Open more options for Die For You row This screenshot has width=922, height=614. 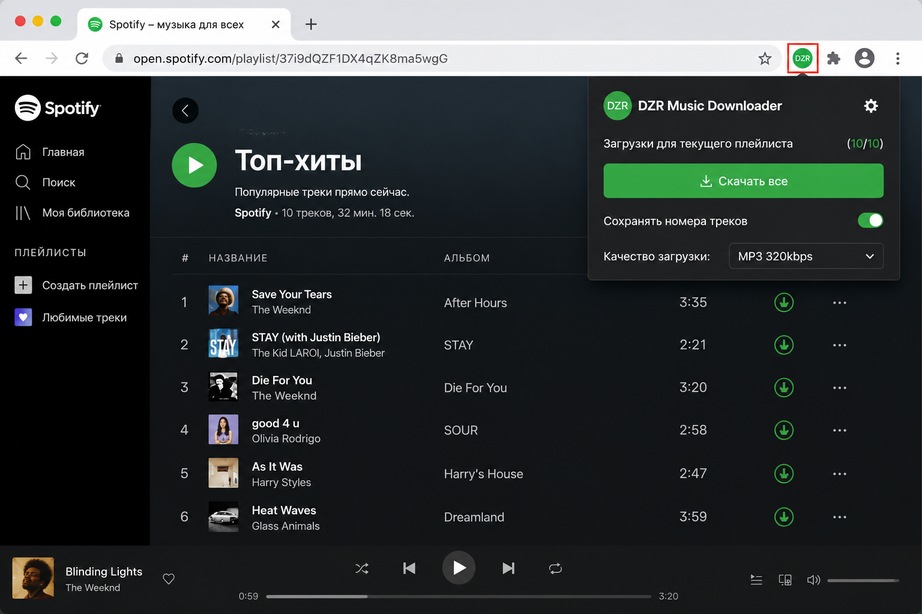point(840,388)
